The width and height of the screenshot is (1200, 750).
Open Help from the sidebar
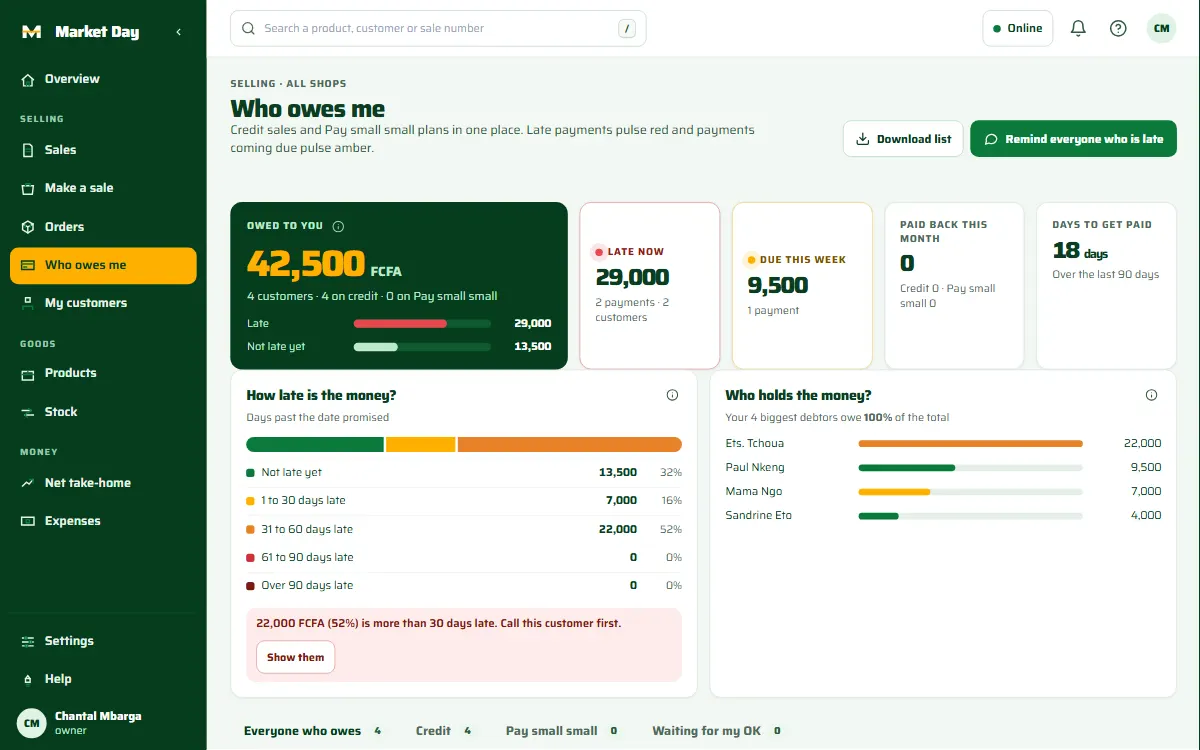tap(103, 679)
